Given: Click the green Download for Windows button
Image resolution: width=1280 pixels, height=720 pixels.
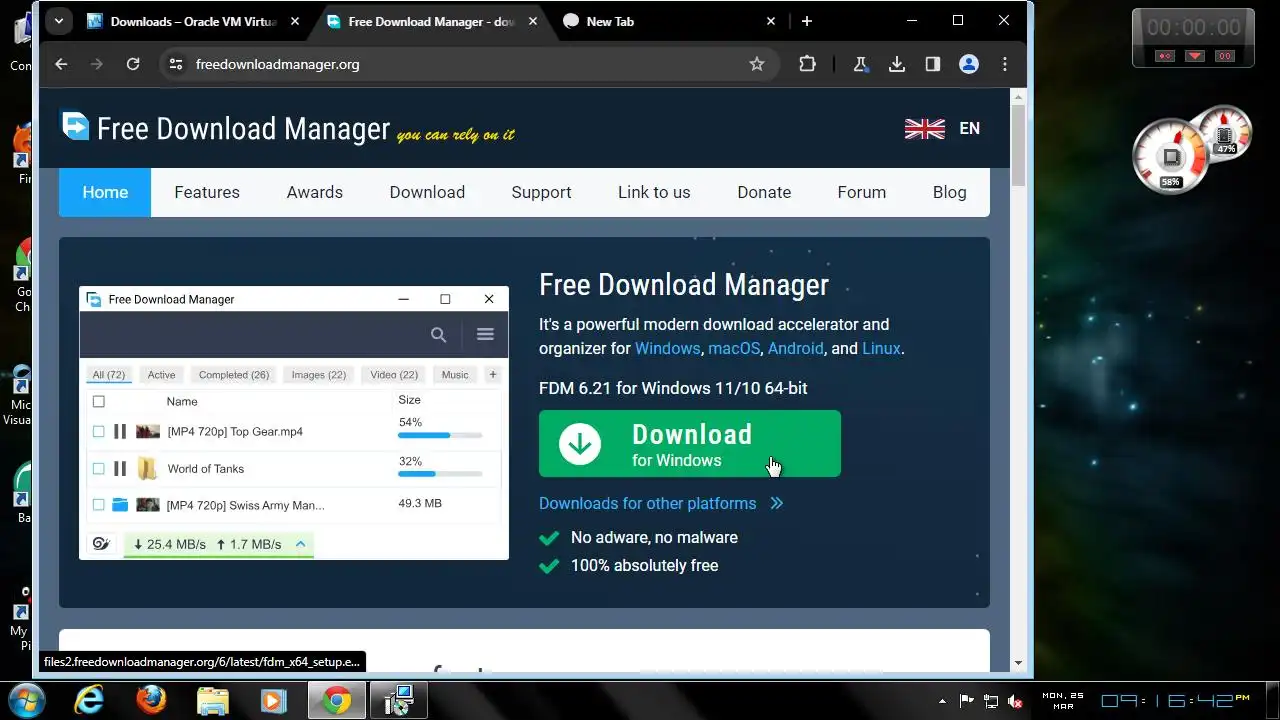Looking at the screenshot, I should click(x=690, y=444).
